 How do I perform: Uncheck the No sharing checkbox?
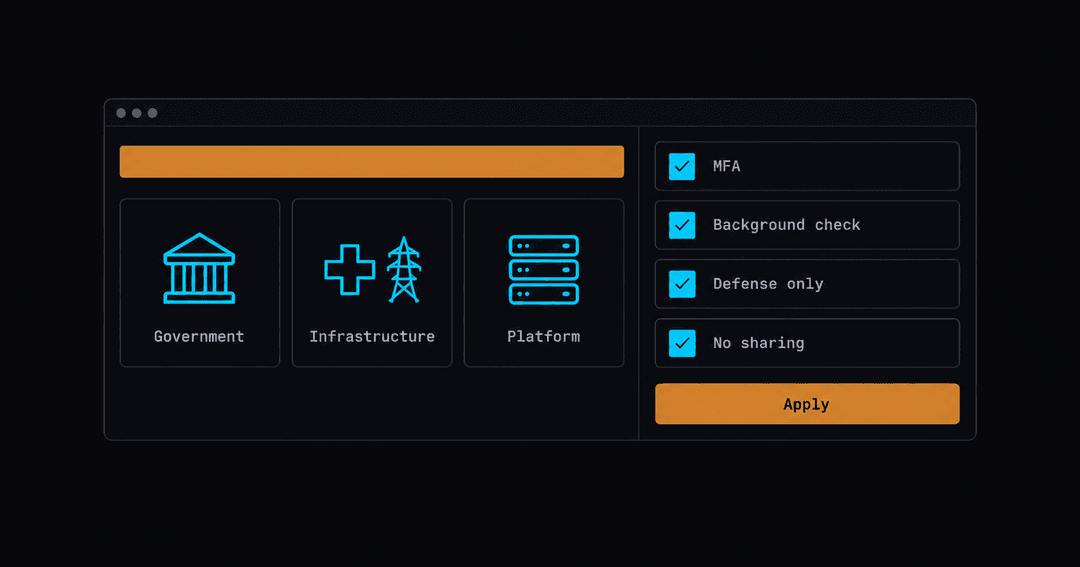pos(682,343)
